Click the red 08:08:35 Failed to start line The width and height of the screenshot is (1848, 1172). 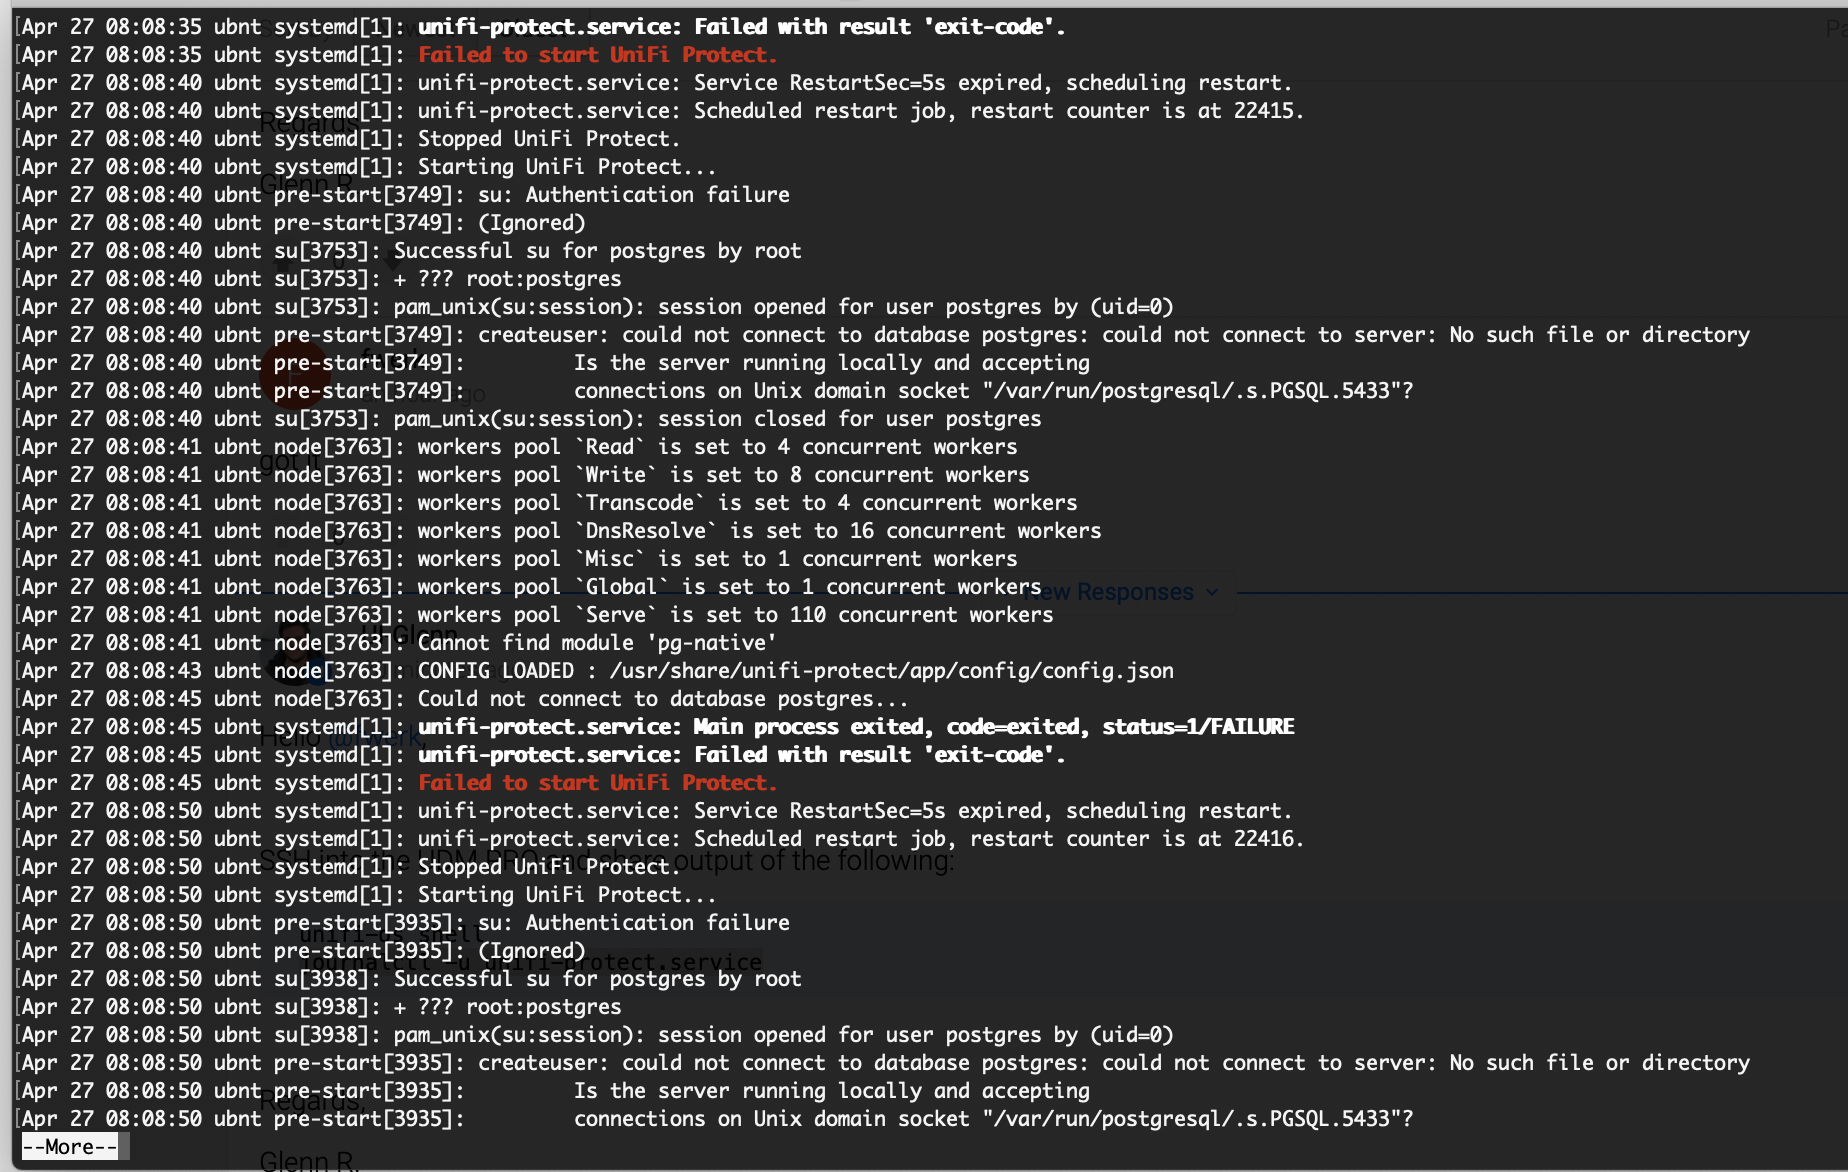click(596, 55)
